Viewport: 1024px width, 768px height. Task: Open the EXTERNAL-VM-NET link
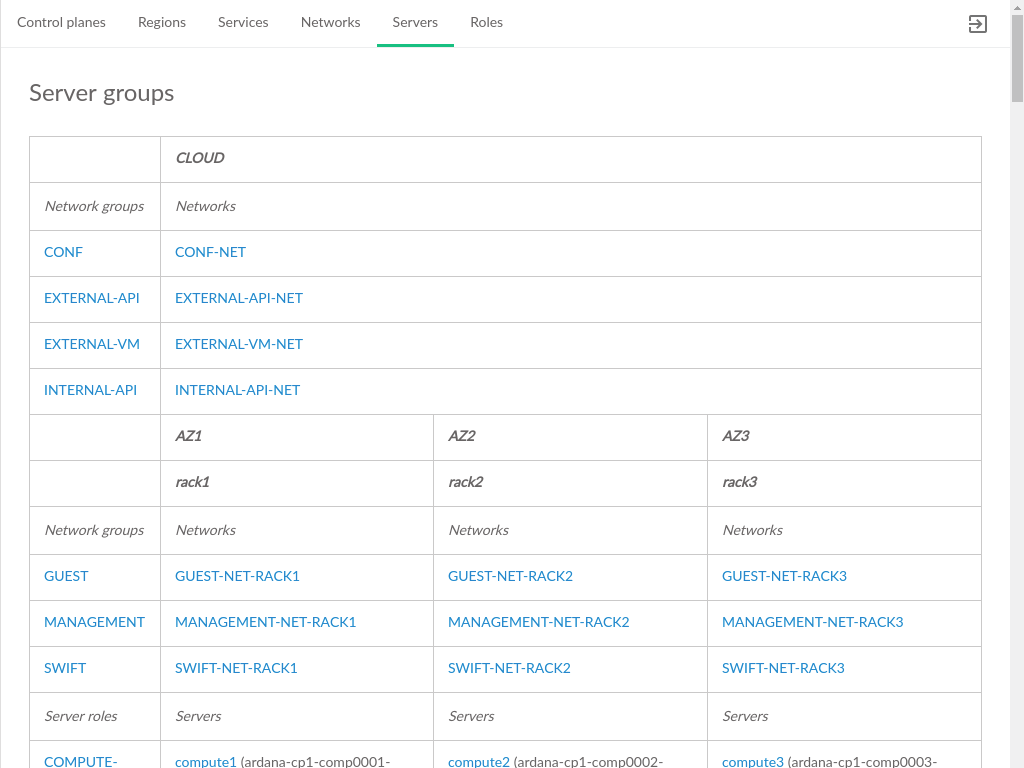(238, 344)
